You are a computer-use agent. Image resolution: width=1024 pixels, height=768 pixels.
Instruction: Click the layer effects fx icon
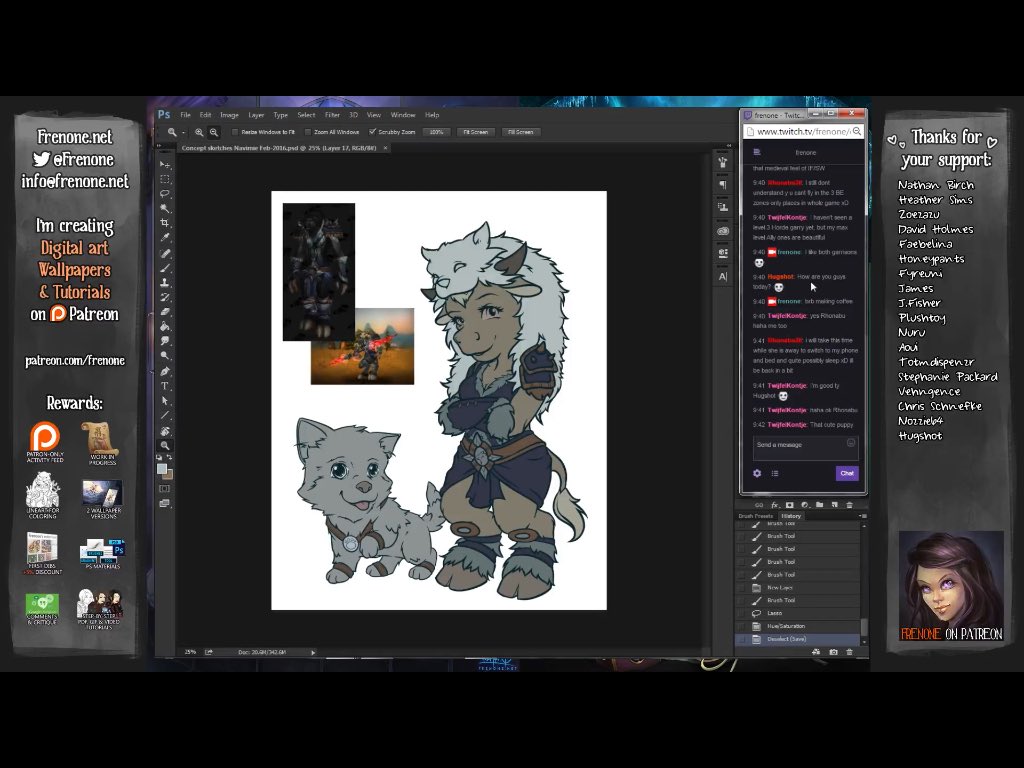775,505
